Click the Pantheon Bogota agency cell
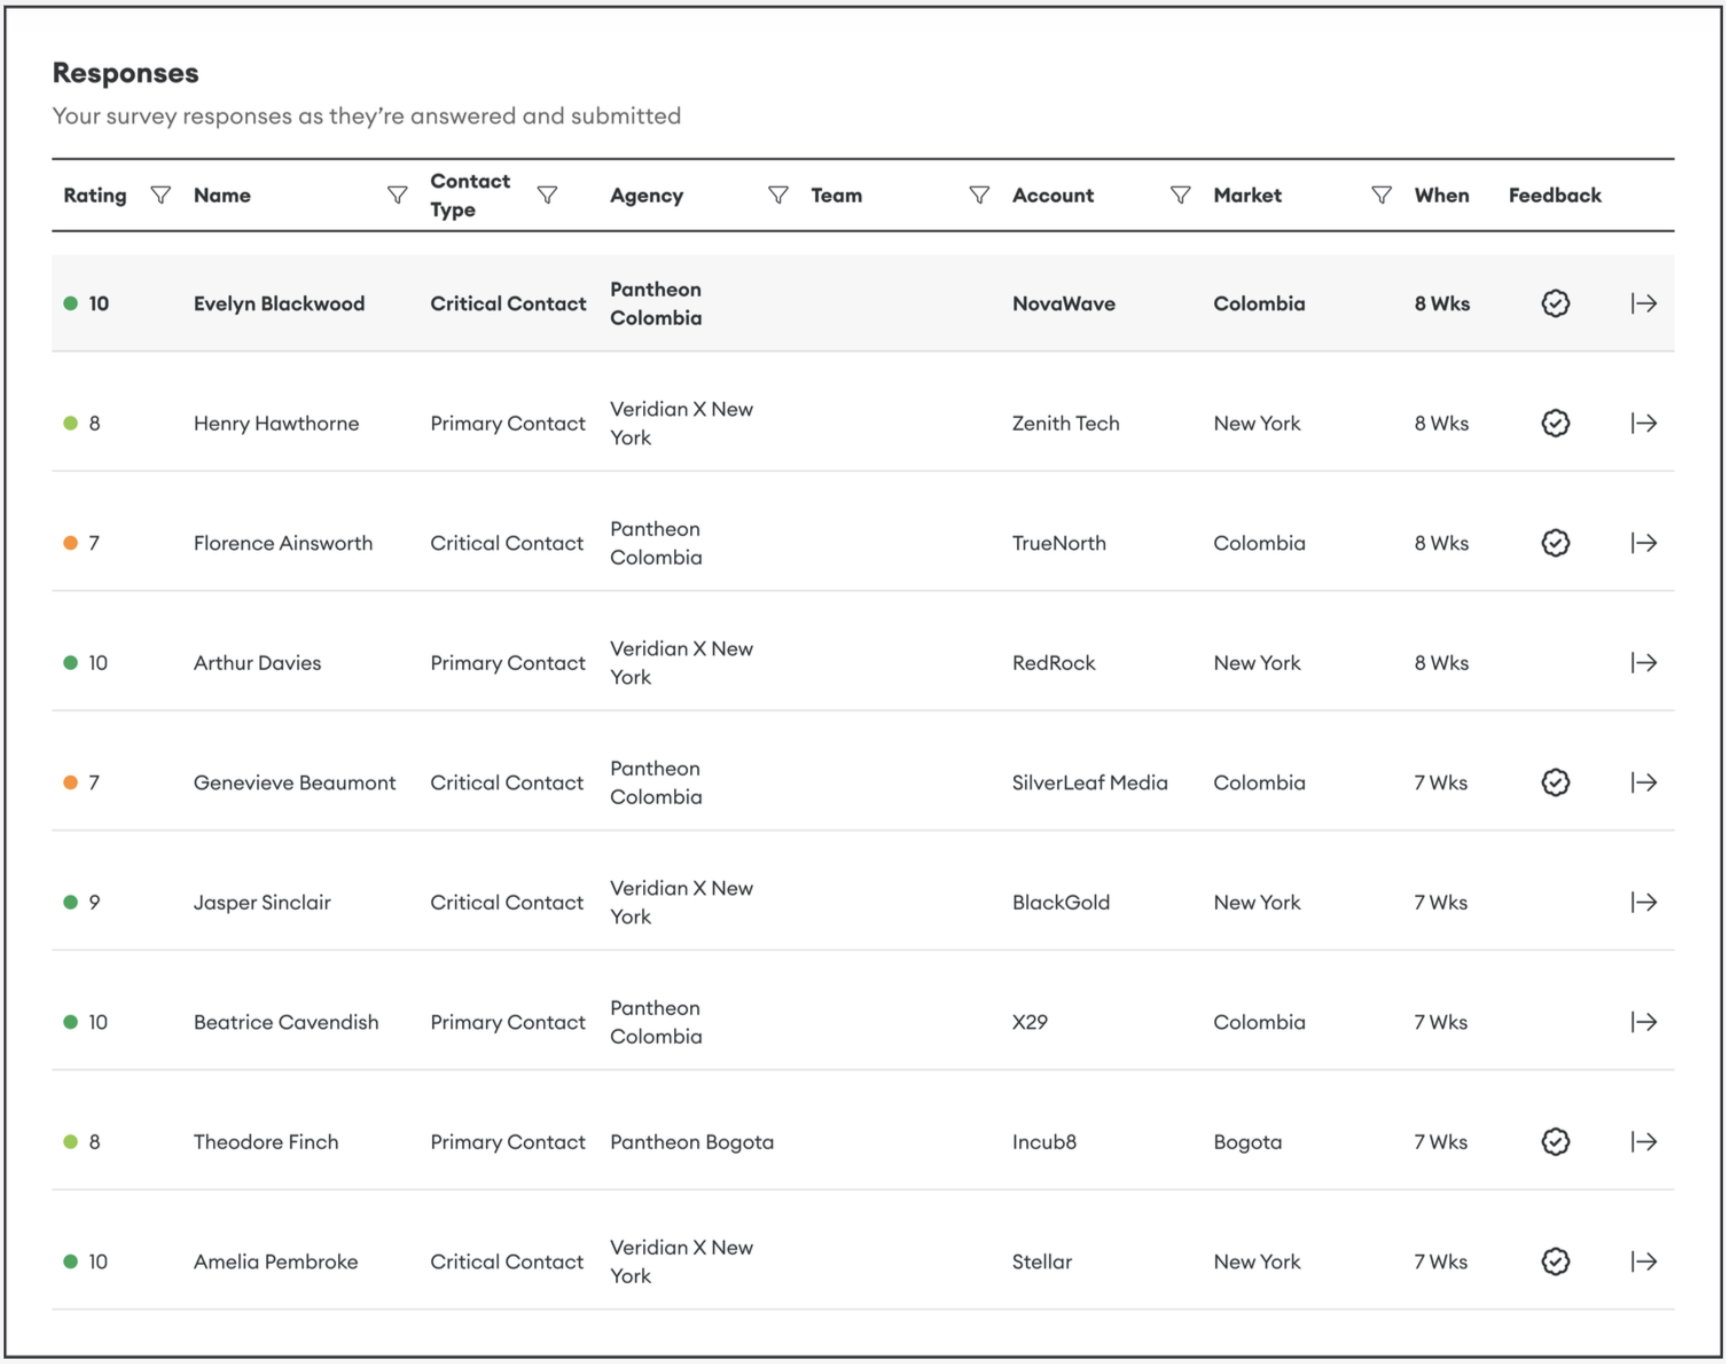The height and width of the screenshot is (1364, 1726). pos(692,1142)
